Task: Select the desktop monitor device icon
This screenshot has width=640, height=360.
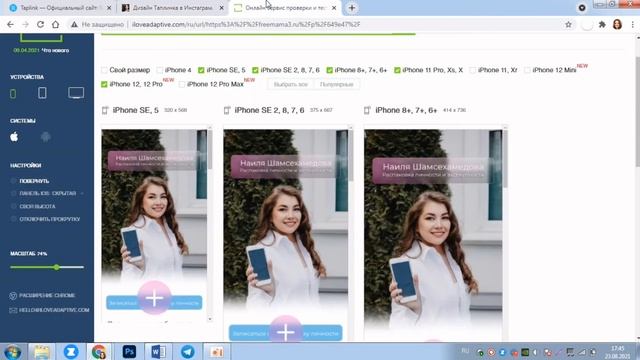Action: point(76,93)
